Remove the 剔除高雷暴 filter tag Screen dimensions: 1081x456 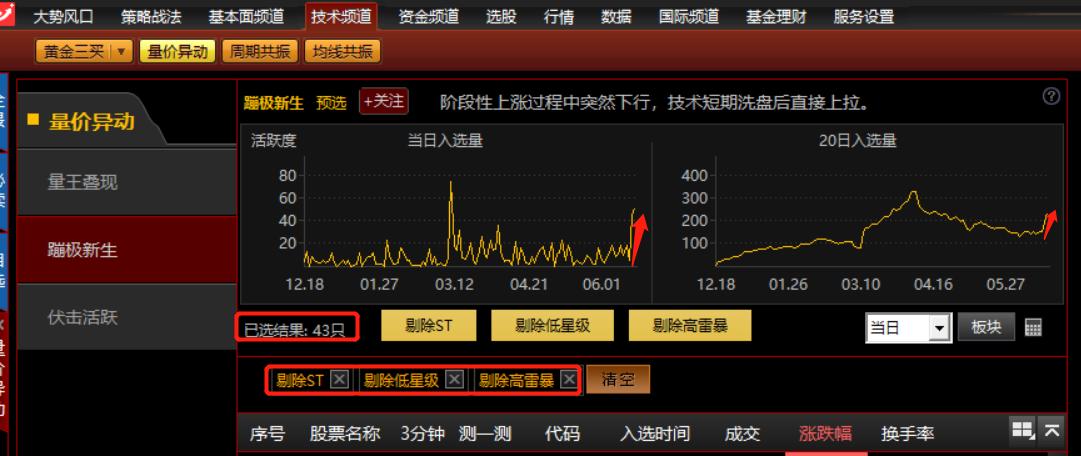tap(568, 379)
